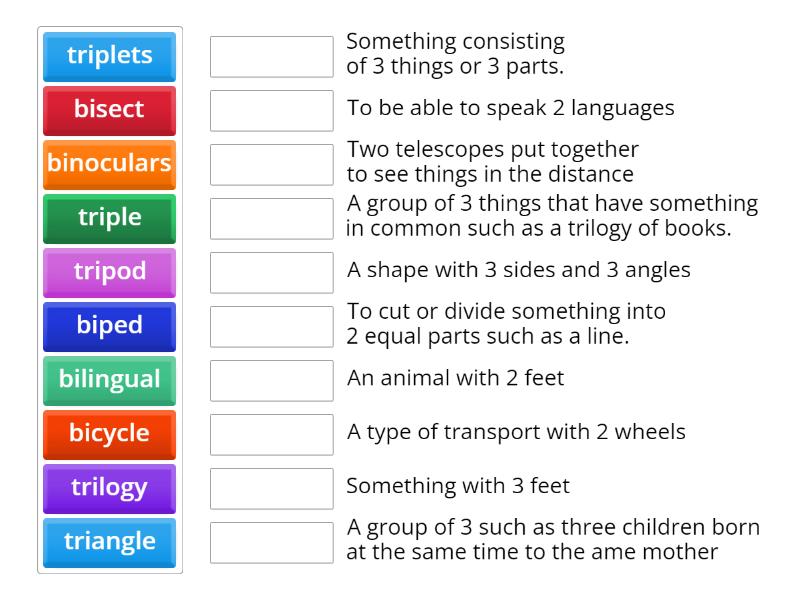Select the green 'bilingual' tile
The width and height of the screenshot is (800, 600).
click(110, 380)
